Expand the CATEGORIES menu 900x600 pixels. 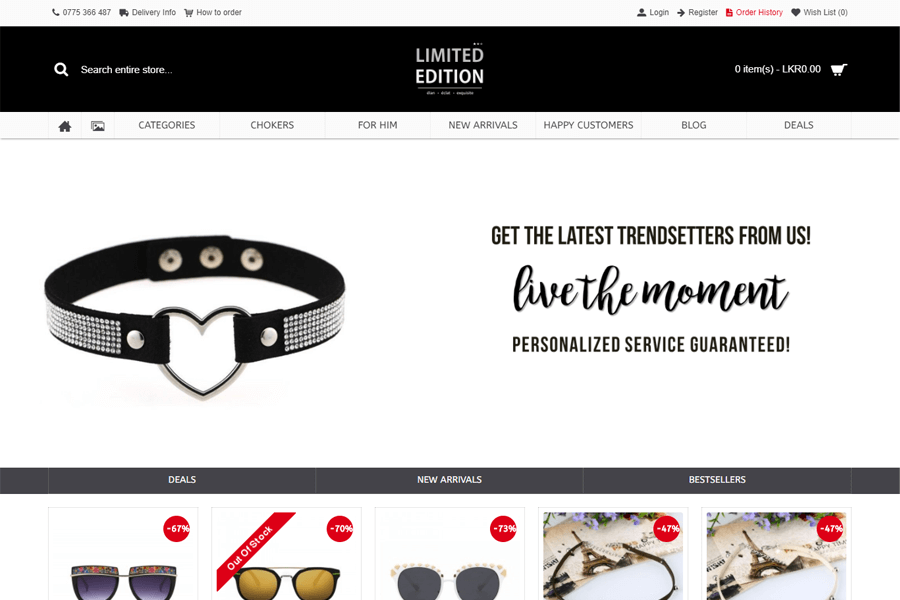[167, 125]
